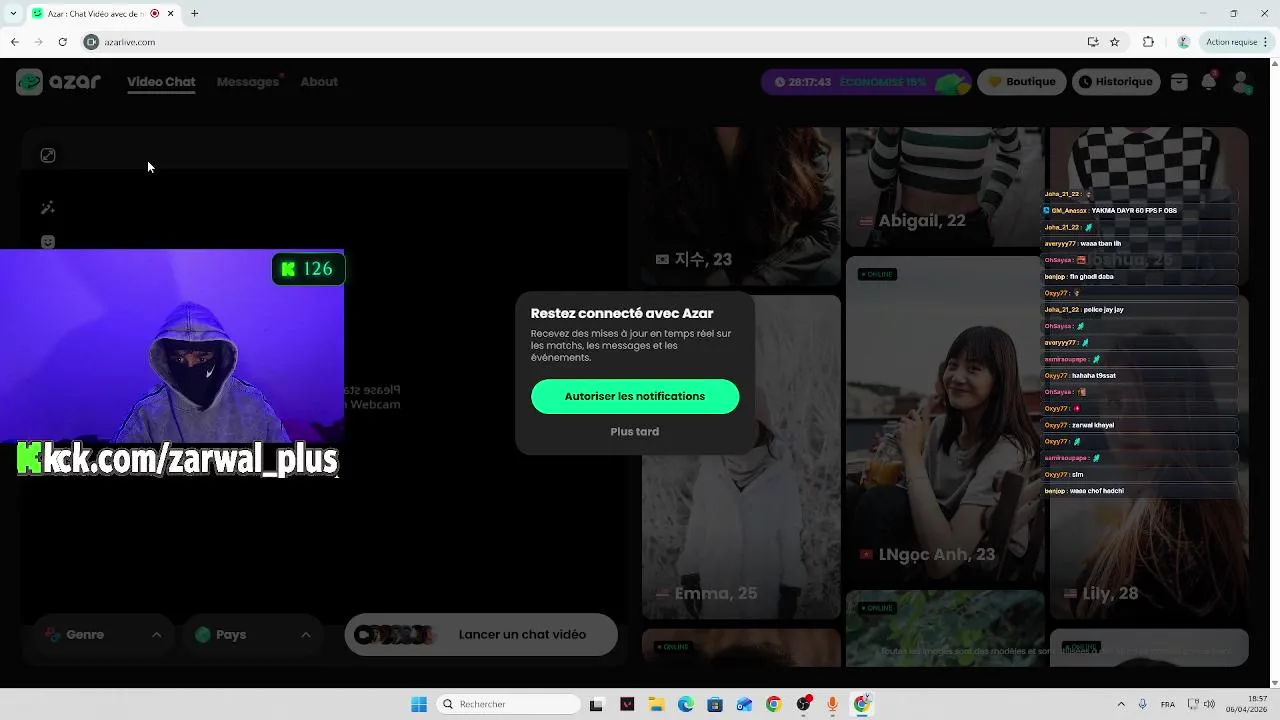Open the first Chrome taskbar icon

pyautogui.click(x=773, y=704)
